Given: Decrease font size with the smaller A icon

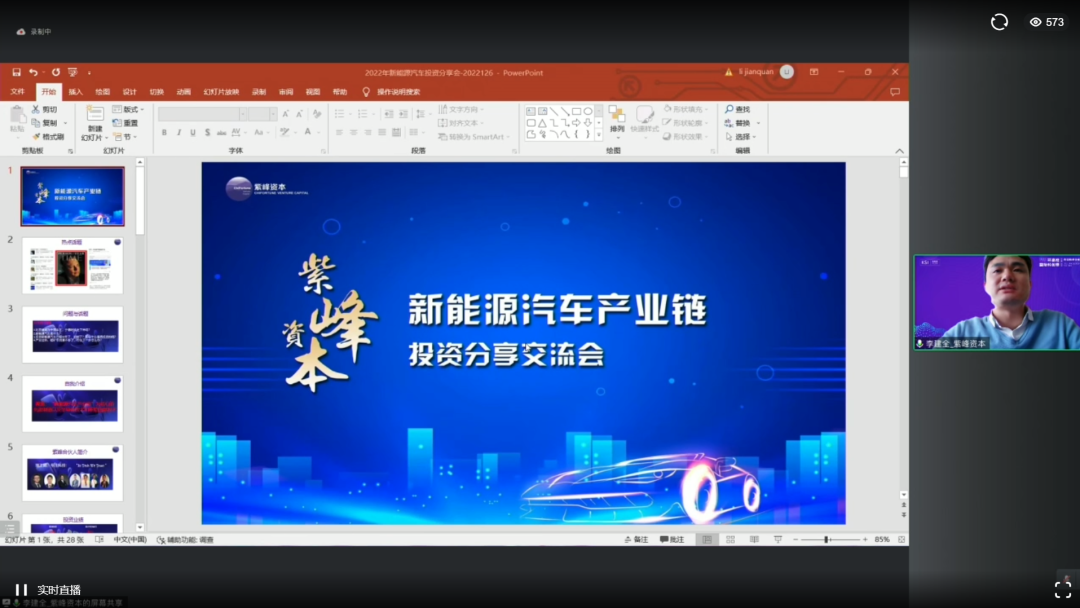Looking at the screenshot, I should click(299, 114).
